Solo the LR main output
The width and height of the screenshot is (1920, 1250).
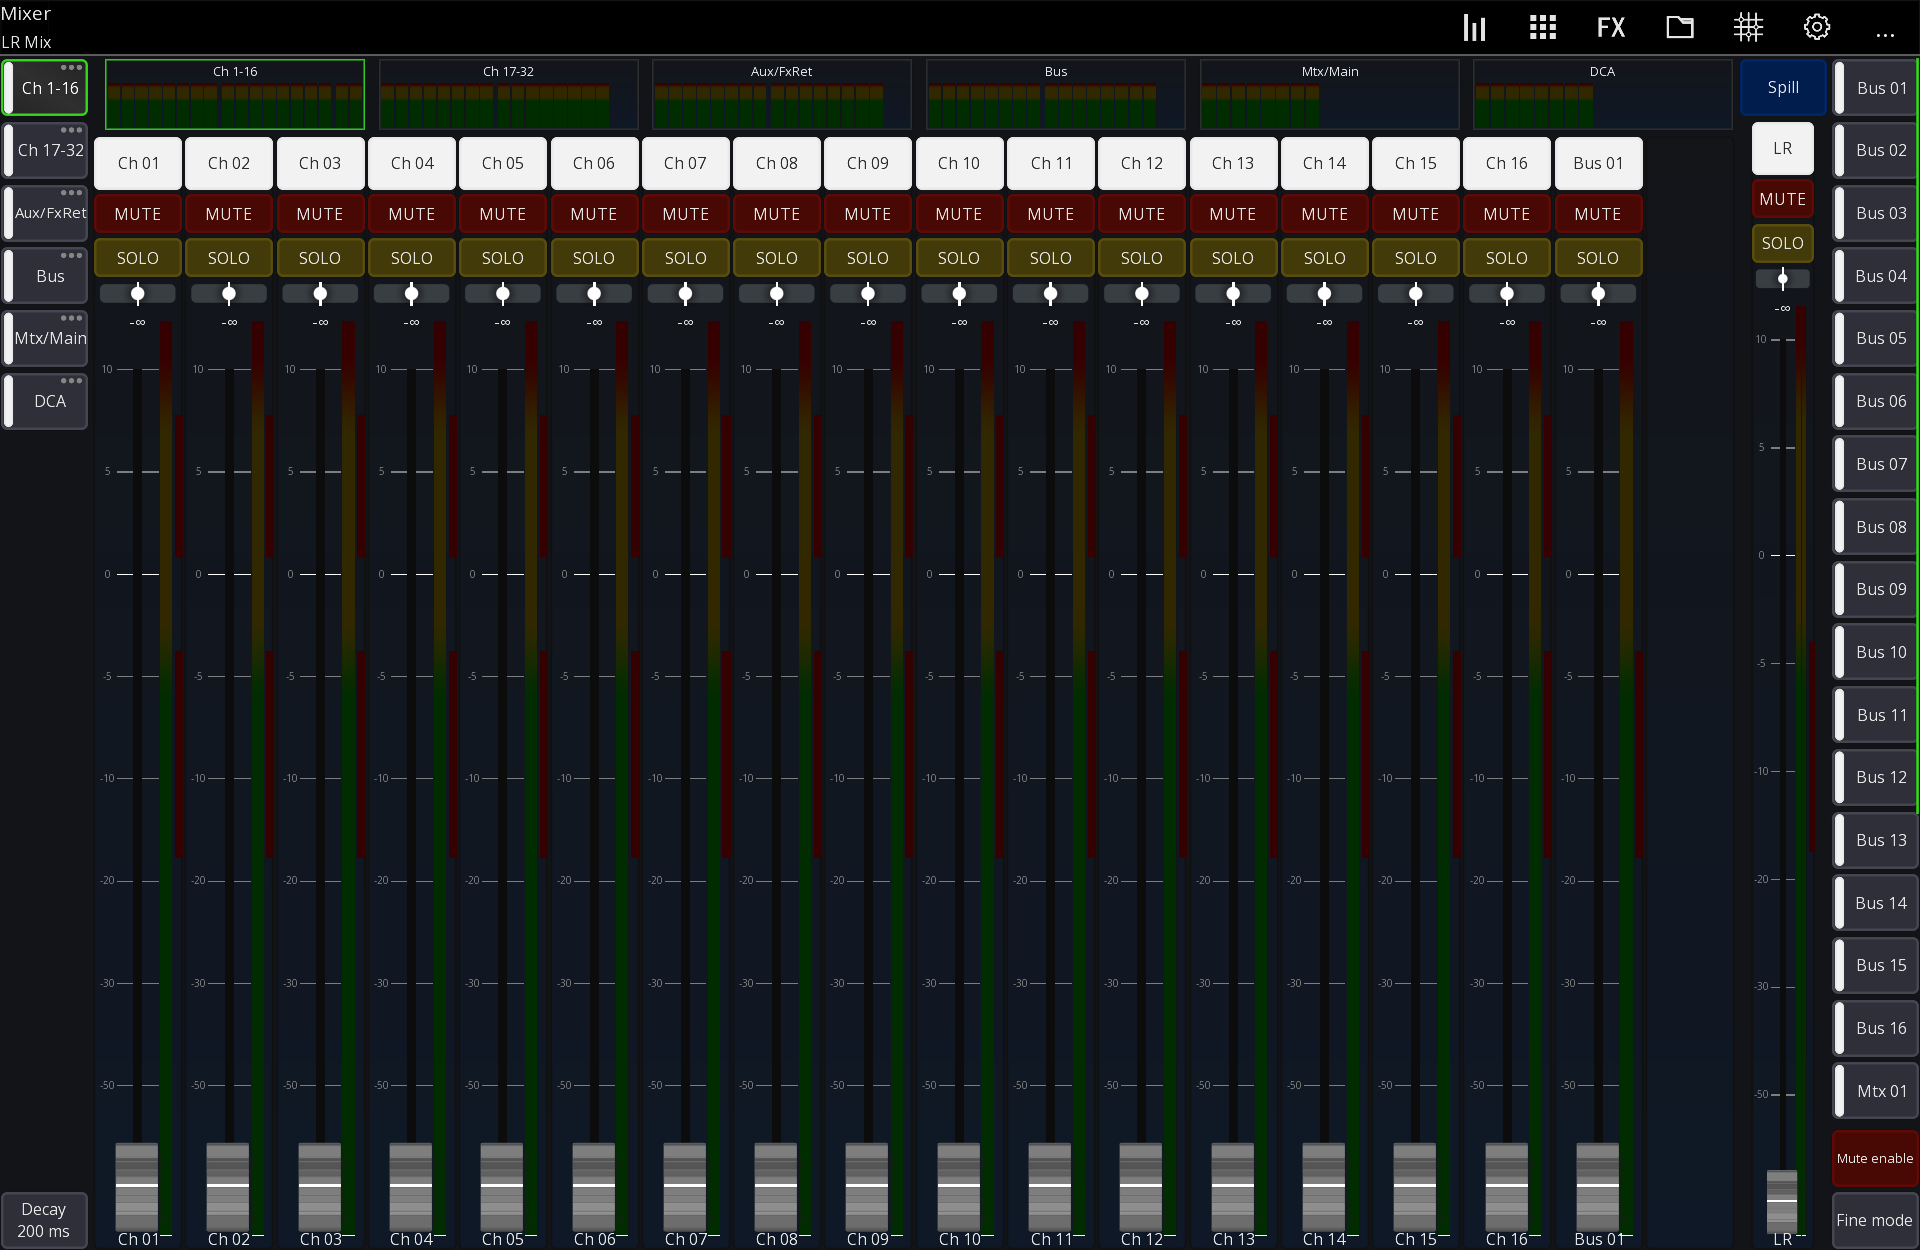click(1783, 243)
